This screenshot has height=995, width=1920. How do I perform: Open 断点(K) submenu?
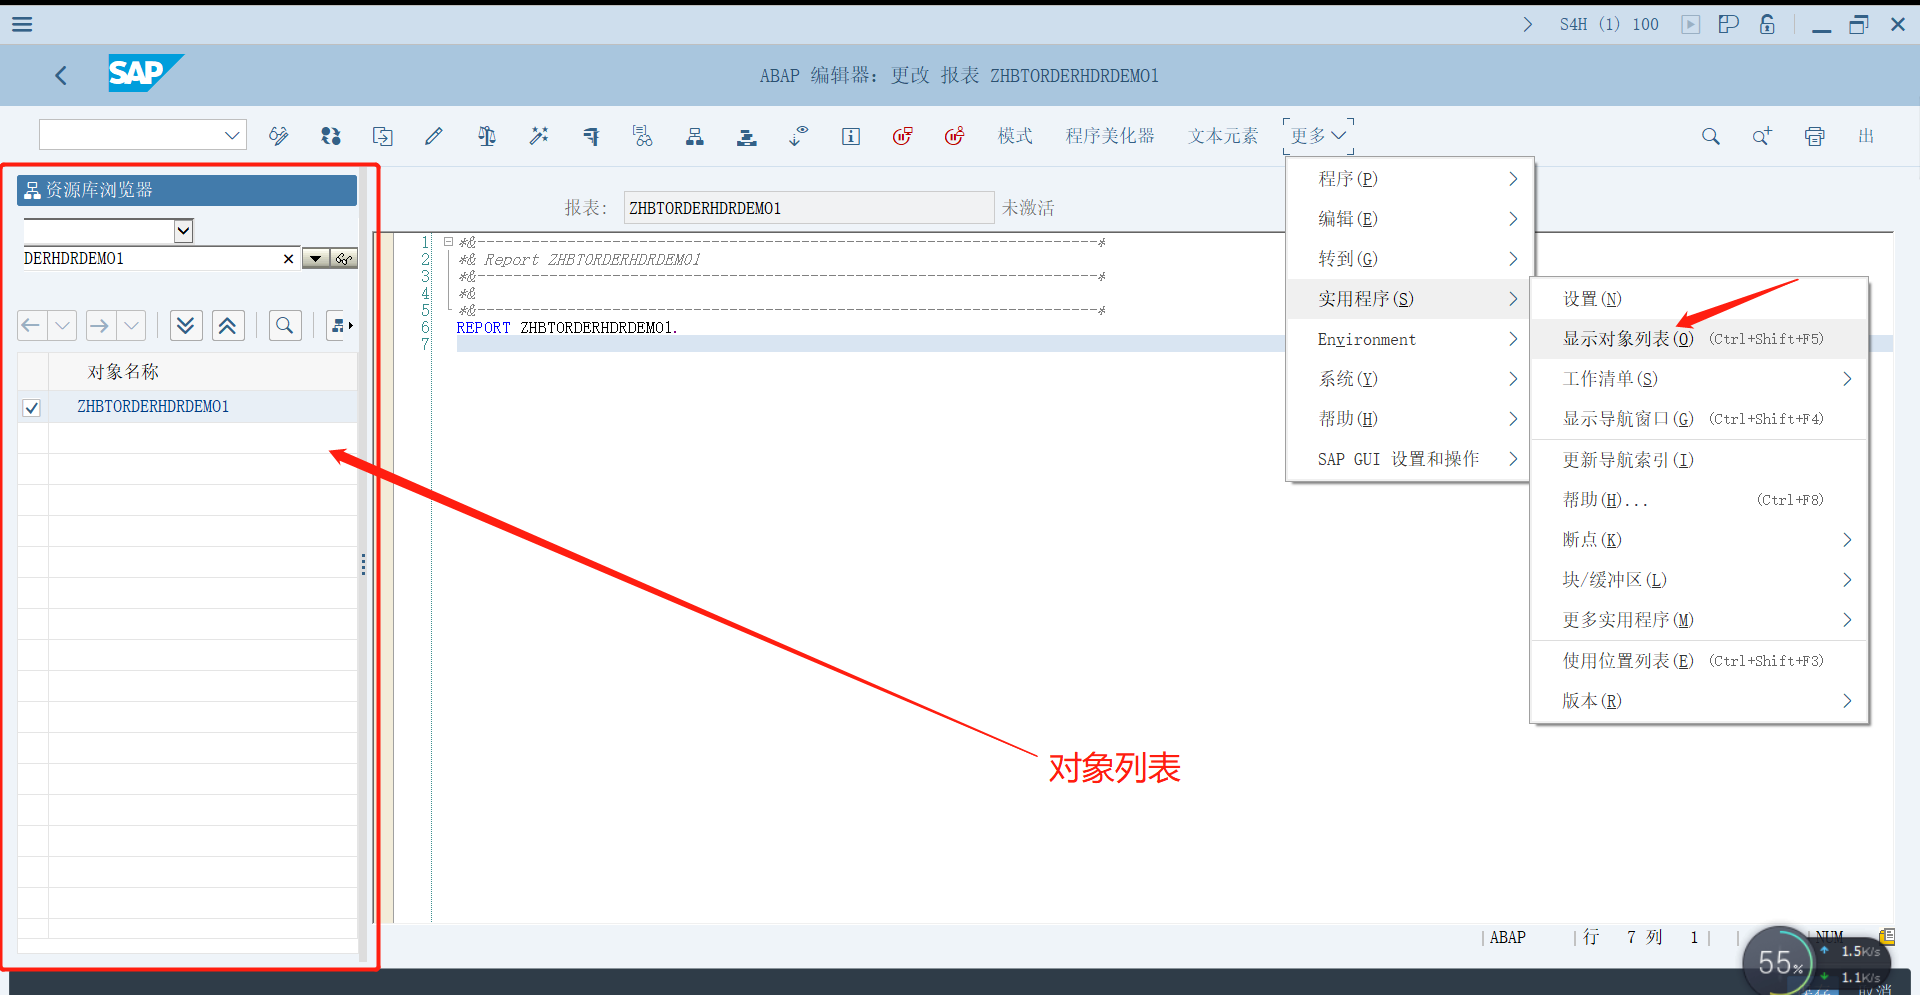1699,540
